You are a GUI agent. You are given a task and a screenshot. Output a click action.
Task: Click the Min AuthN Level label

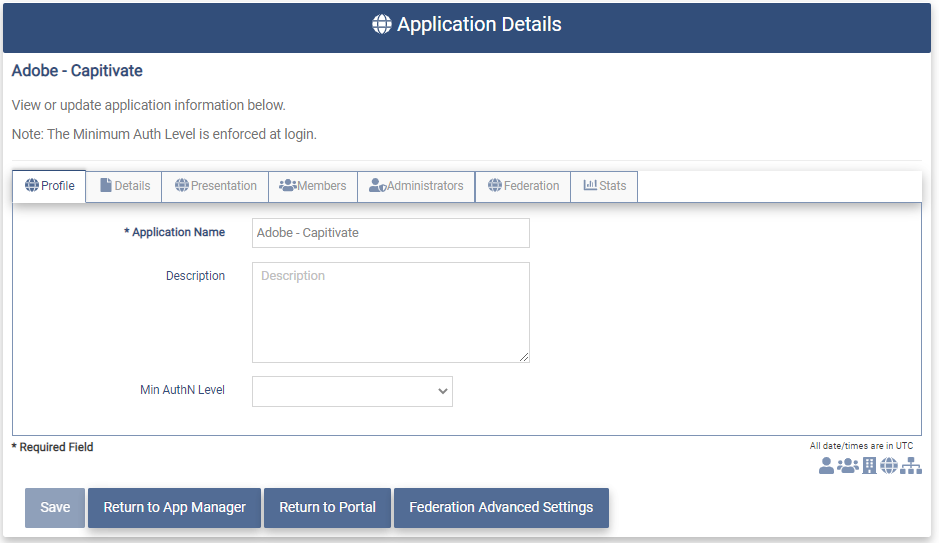point(183,390)
